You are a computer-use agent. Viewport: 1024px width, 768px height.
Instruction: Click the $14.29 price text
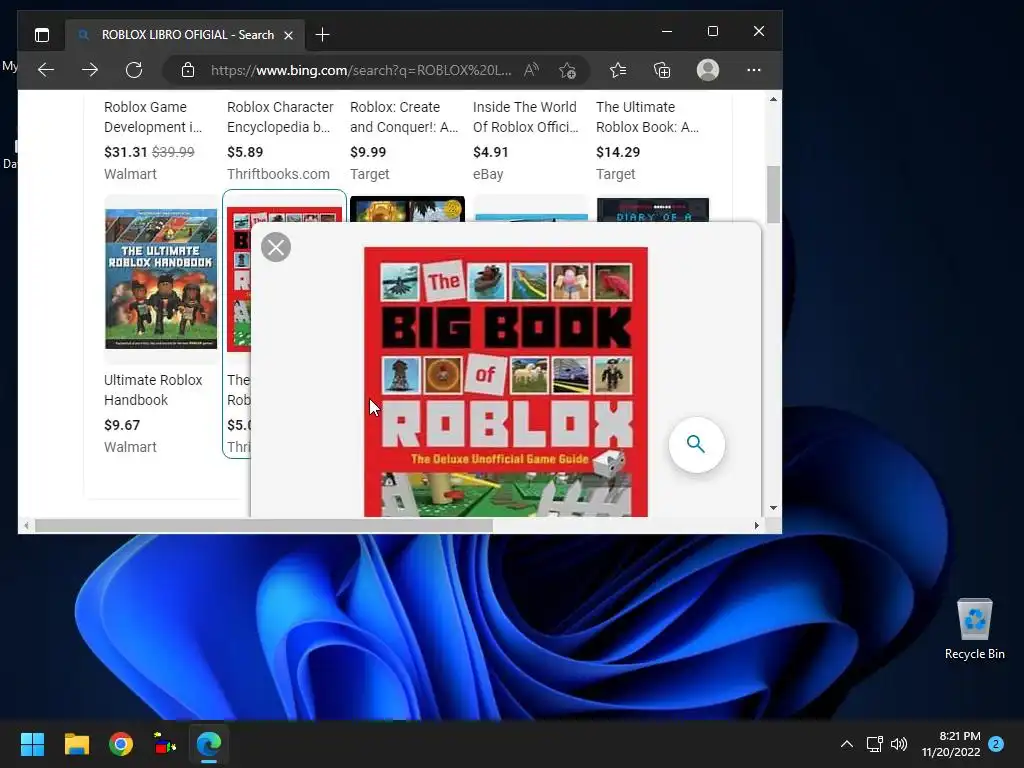coord(618,152)
